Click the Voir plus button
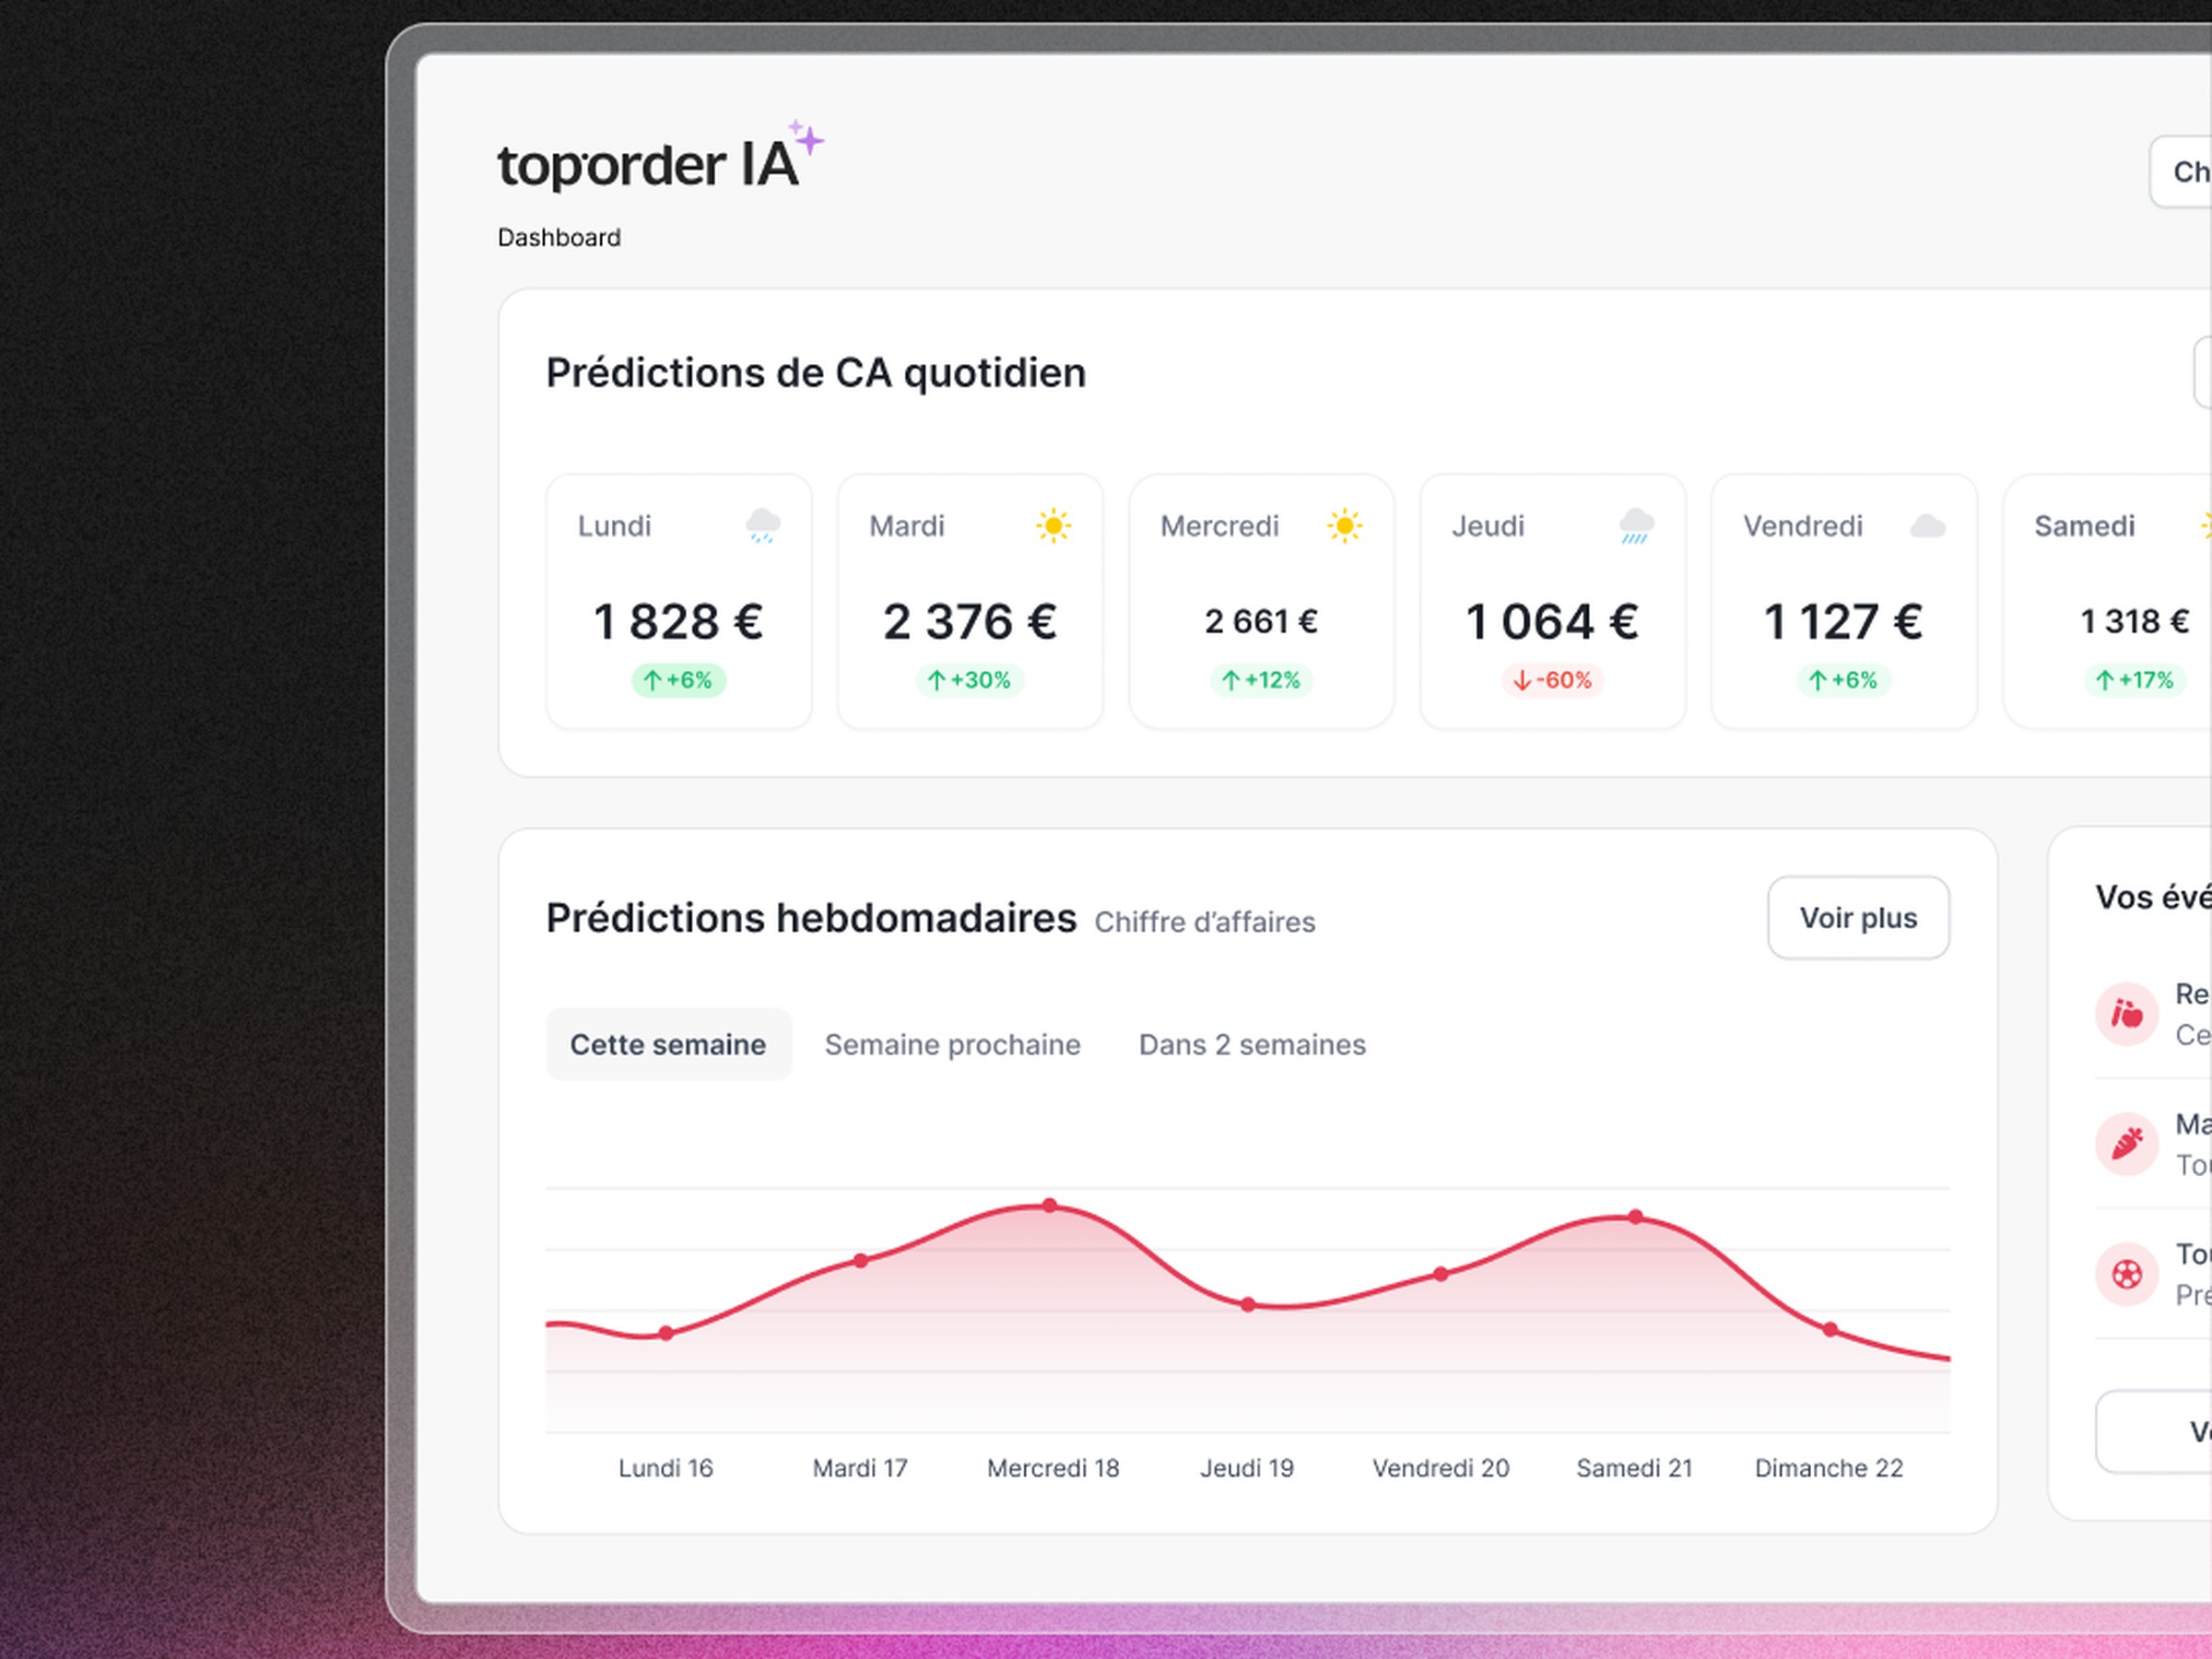This screenshot has height=1659, width=2212. (1858, 918)
